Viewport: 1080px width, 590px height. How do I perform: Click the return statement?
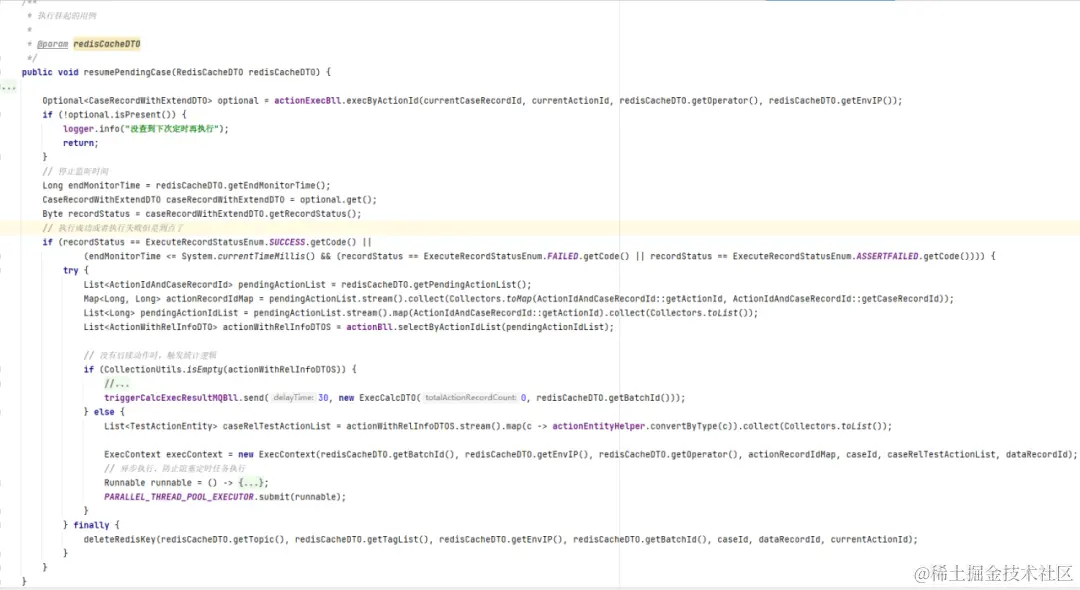[x=81, y=143]
